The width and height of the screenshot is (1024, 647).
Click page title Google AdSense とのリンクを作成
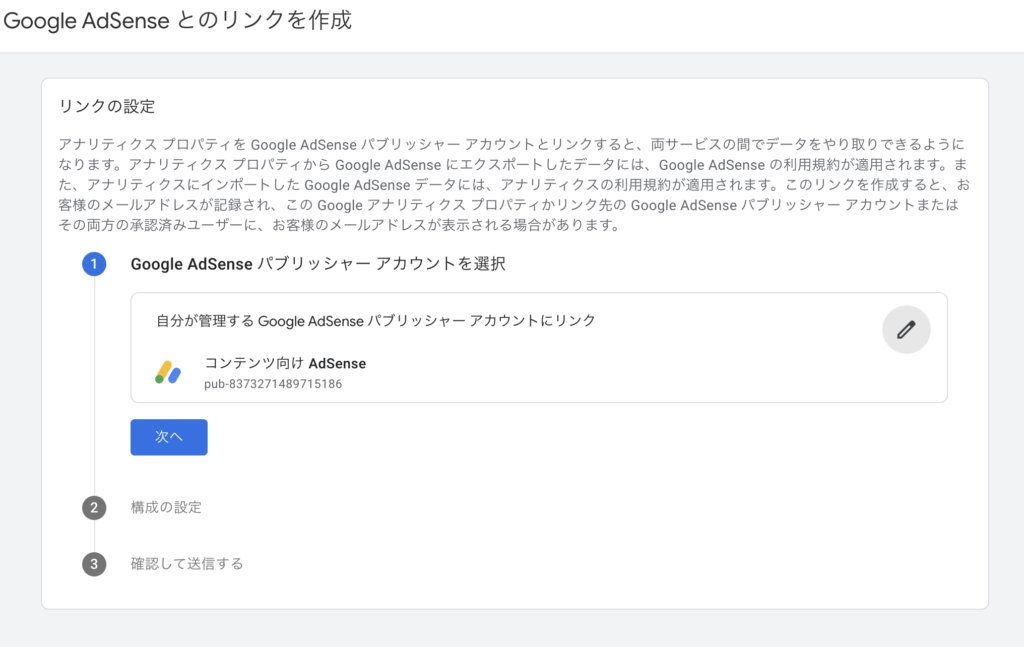[178, 20]
